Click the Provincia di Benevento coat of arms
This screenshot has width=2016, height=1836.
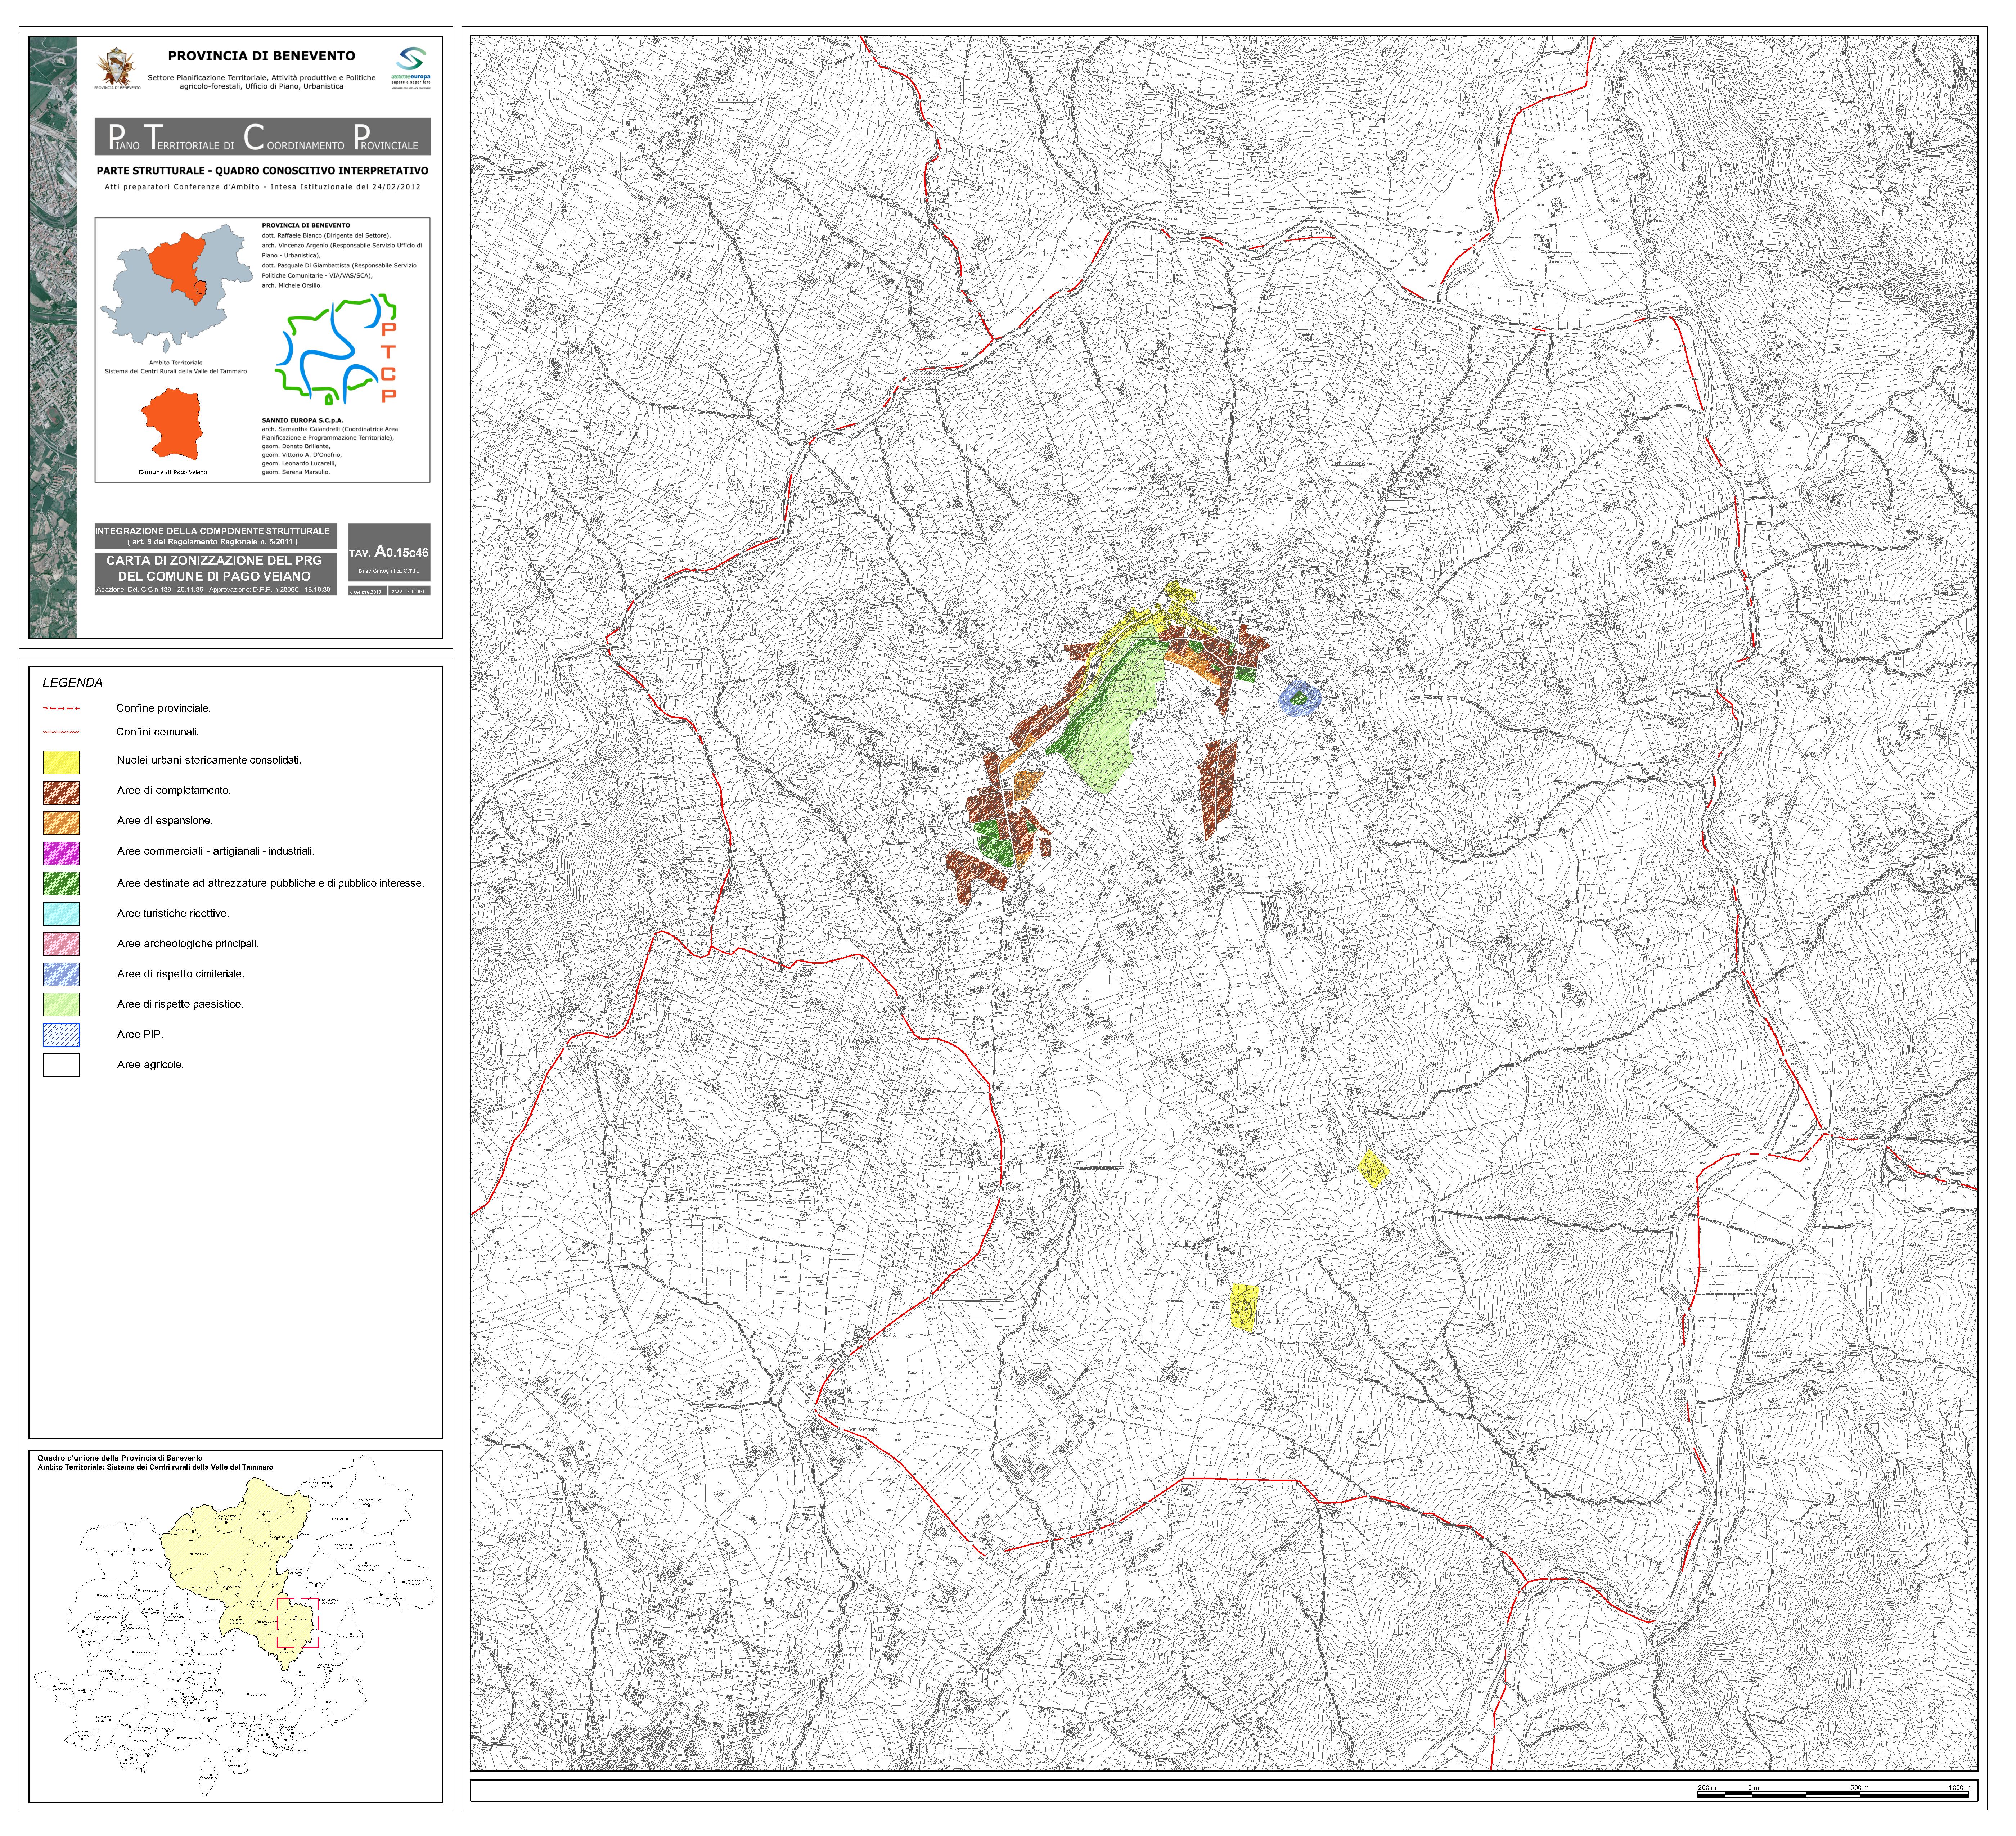click(117, 68)
